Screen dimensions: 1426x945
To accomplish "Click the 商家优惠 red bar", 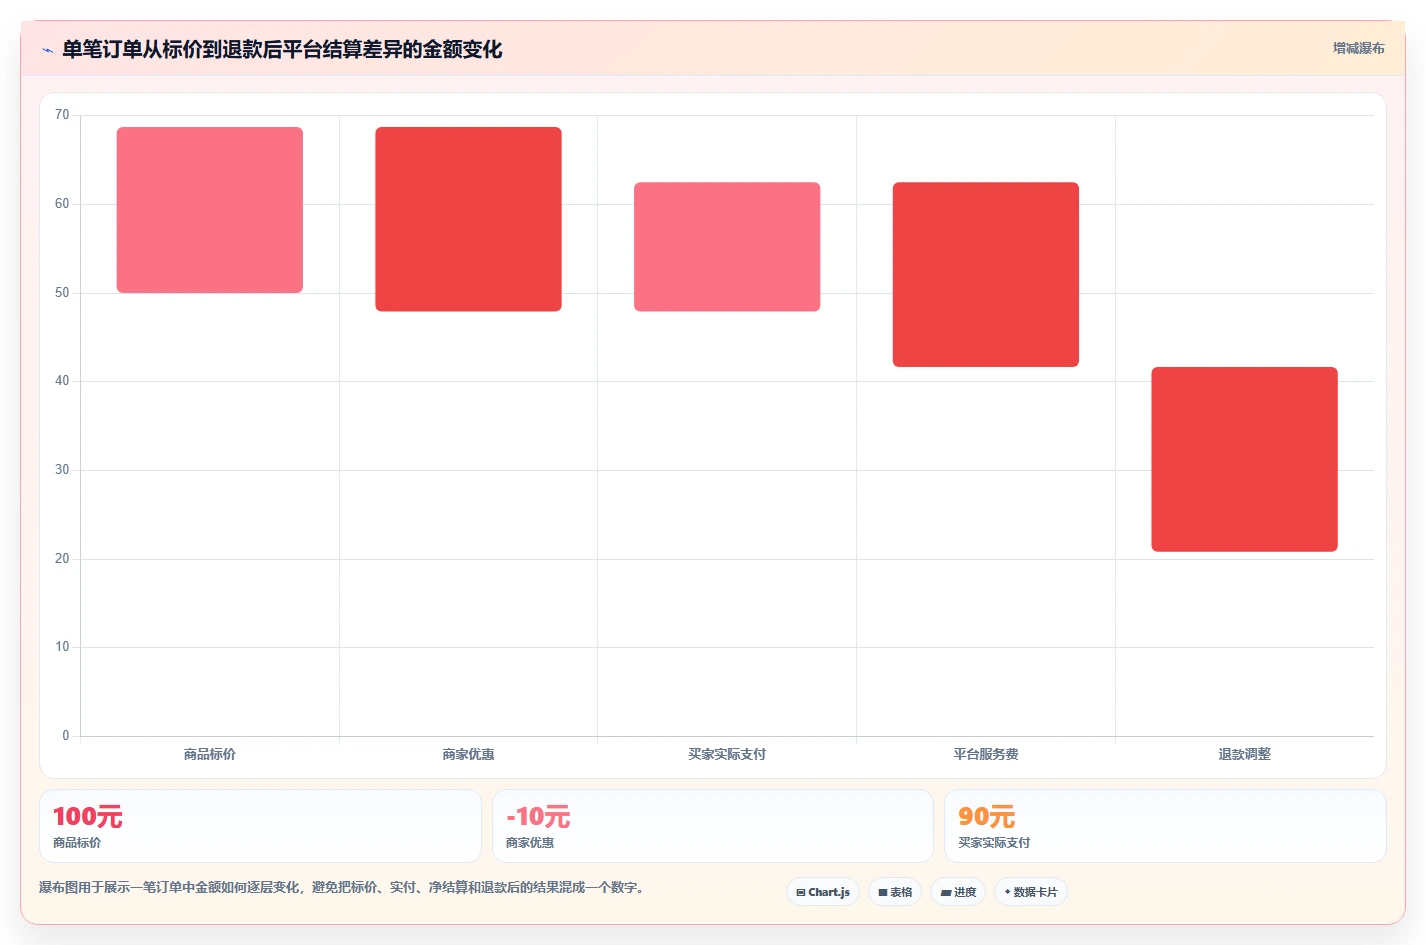I will coord(468,219).
